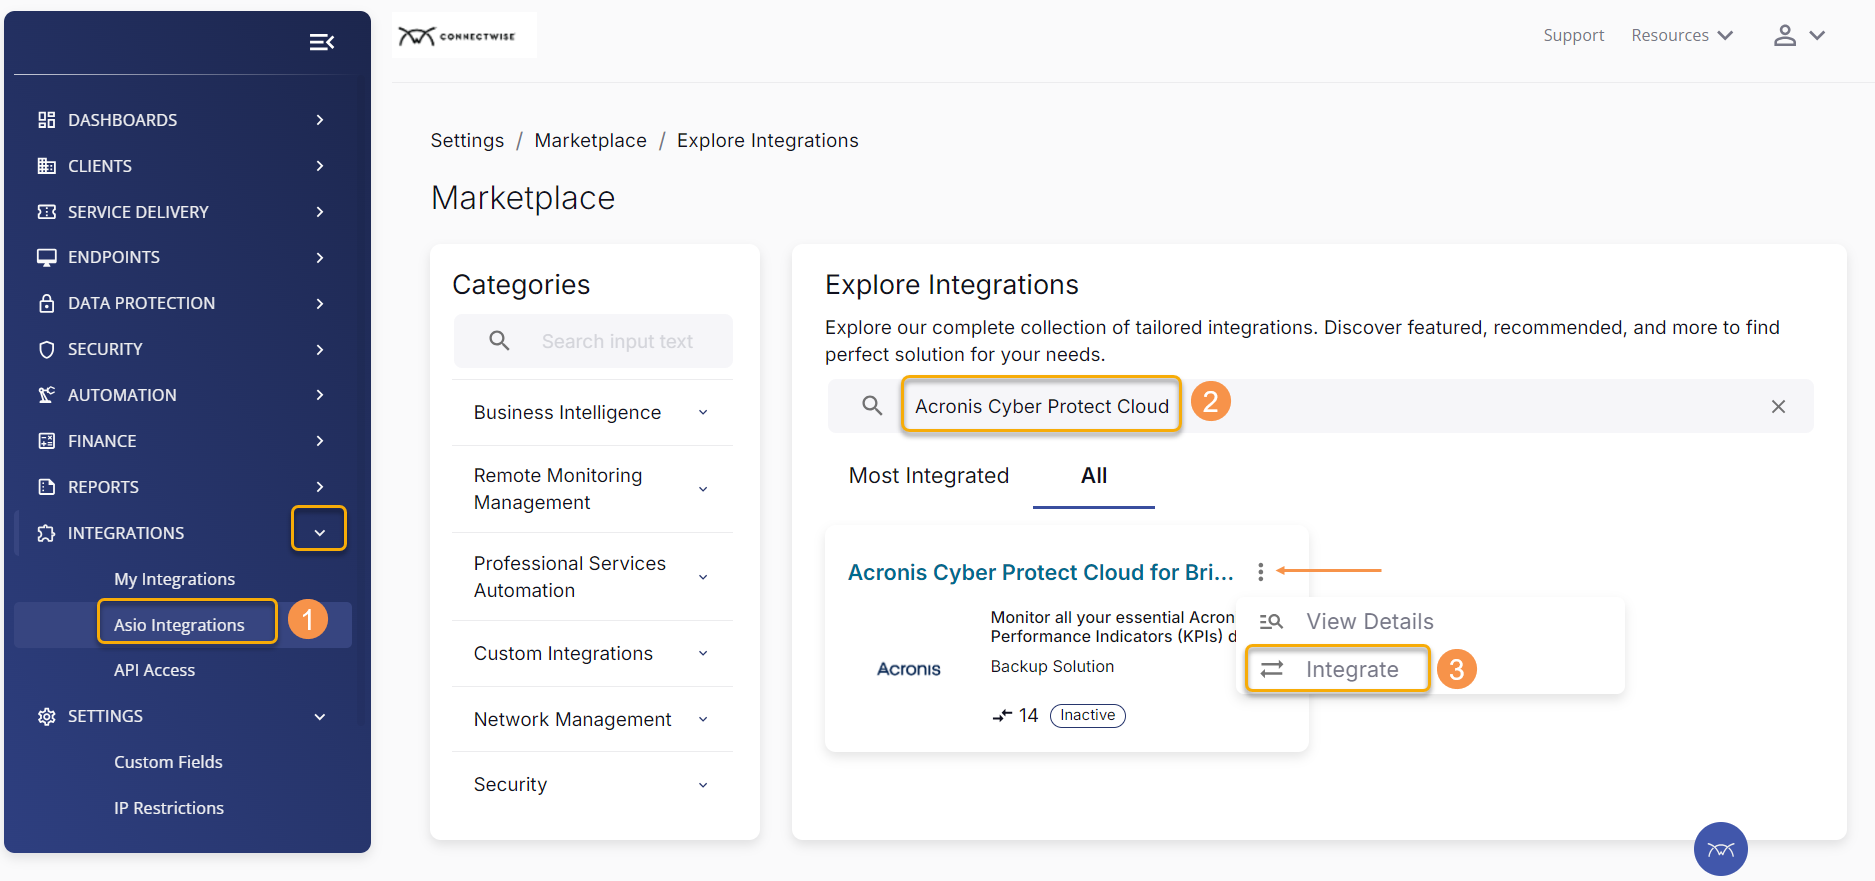Click the ConnectWise logo
The height and width of the screenshot is (881, 1875).
457,36
